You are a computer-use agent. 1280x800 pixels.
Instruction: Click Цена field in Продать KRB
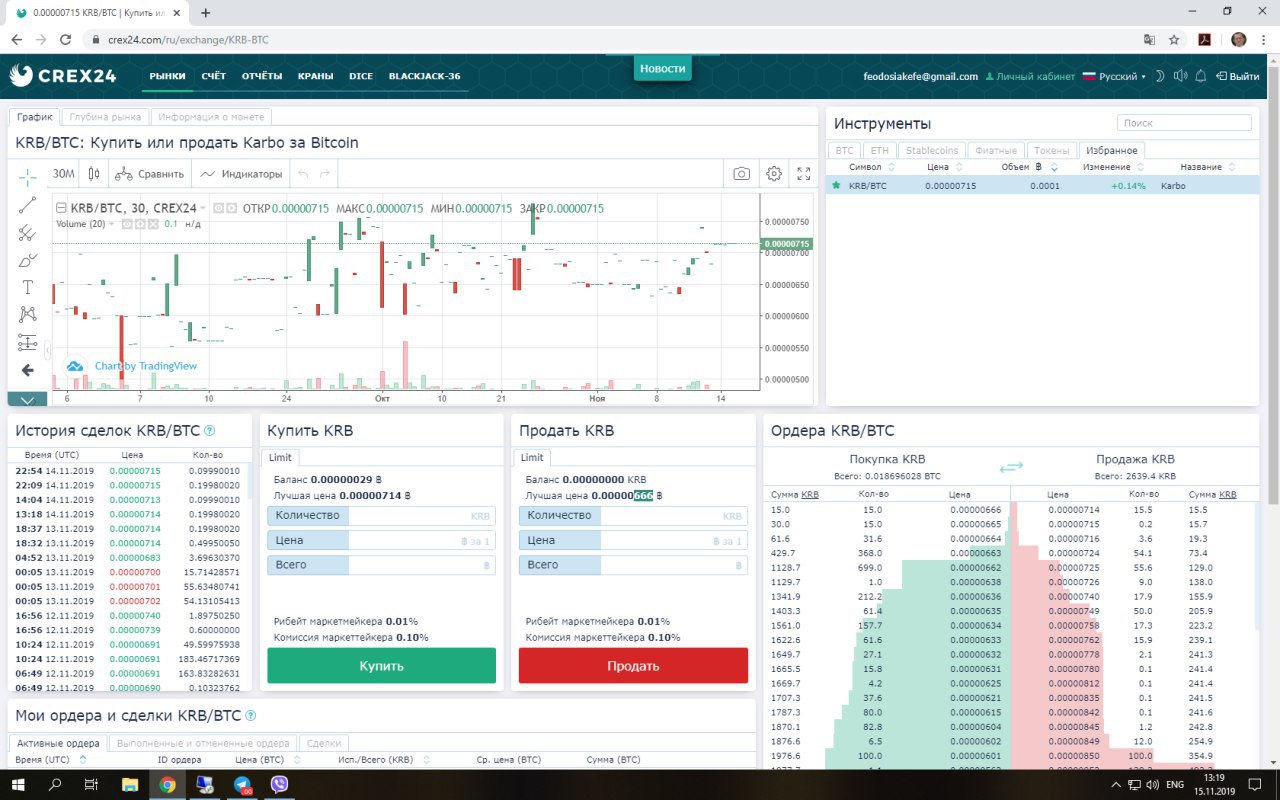point(633,540)
